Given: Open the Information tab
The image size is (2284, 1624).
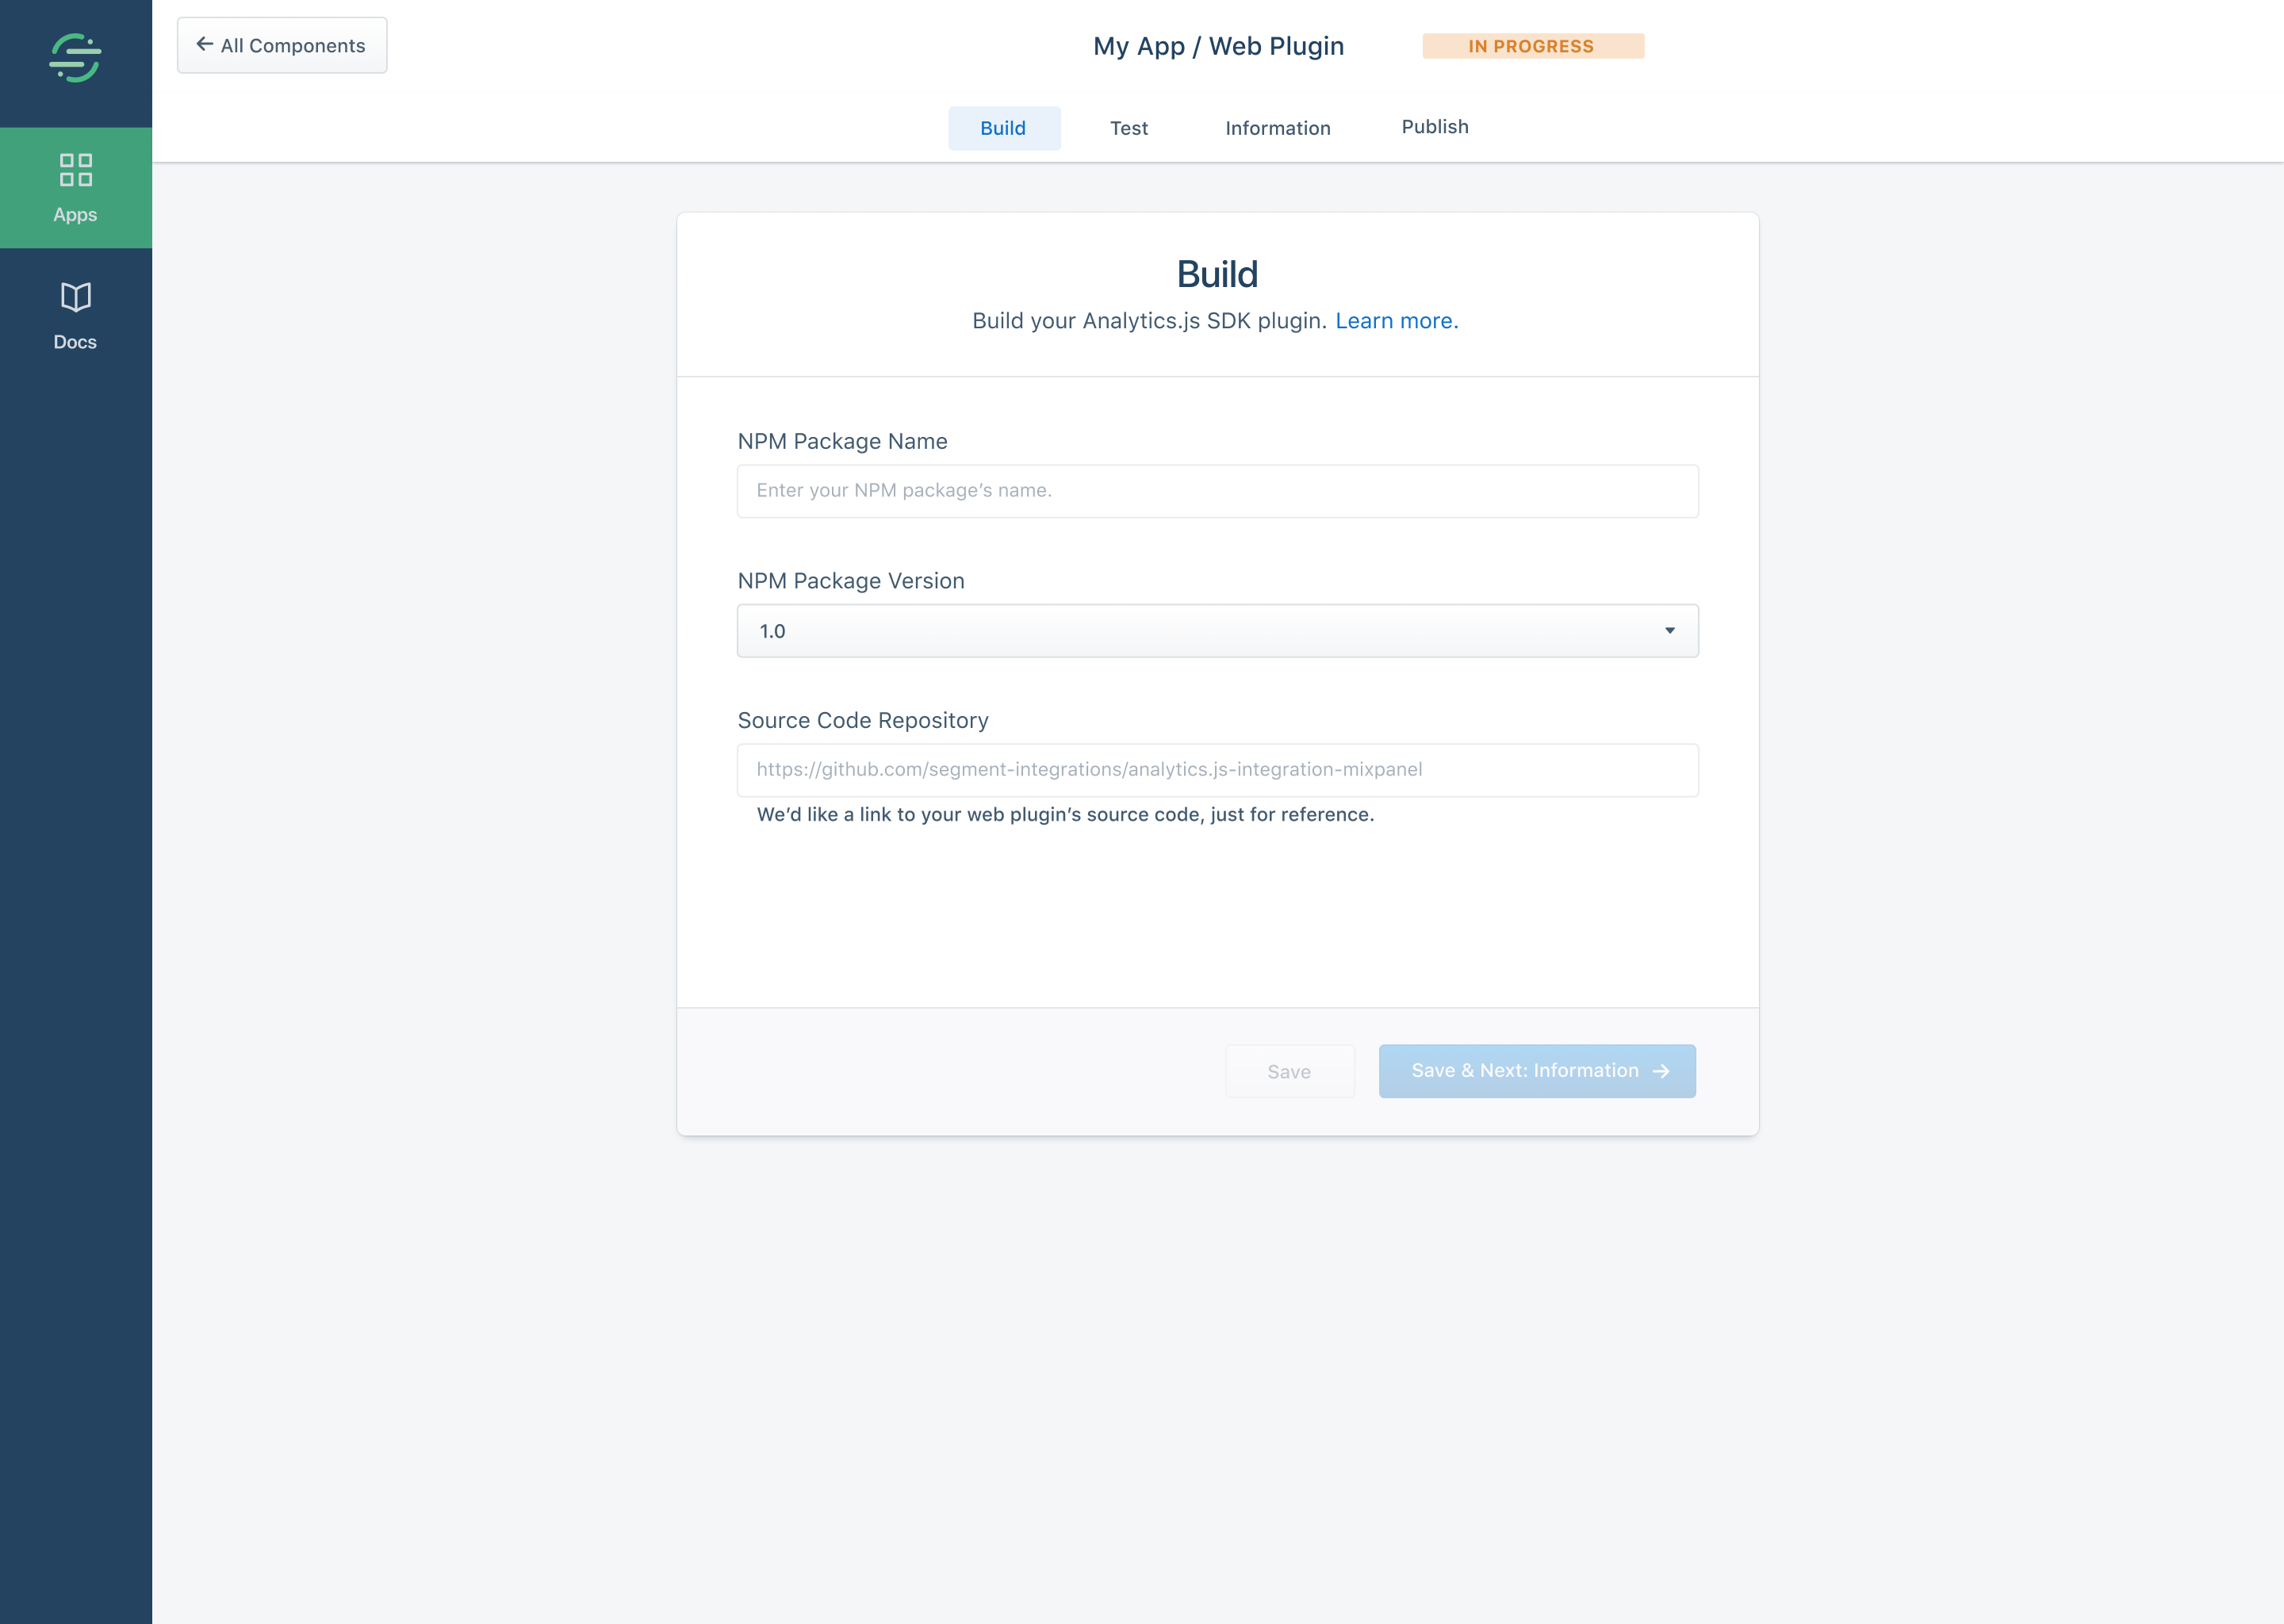Looking at the screenshot, I should click(x=1277, y=128).
